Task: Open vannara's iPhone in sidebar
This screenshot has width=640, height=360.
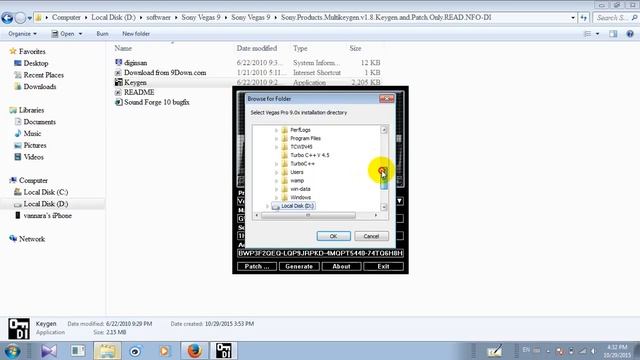Action: 47,216
